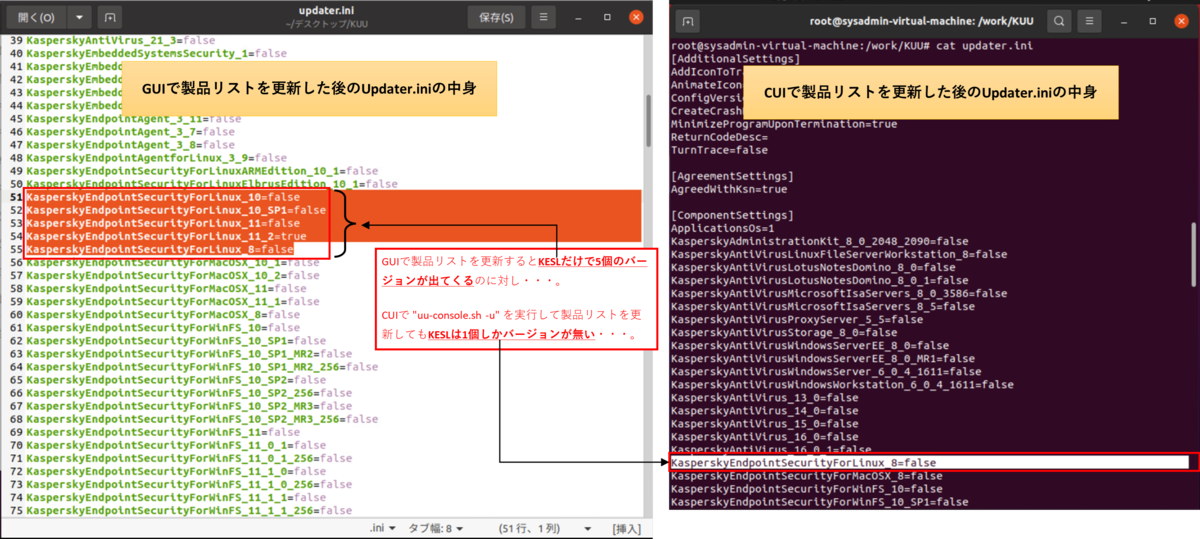Click line 55 KasperskyEndpointSecurityForLinux_8=false in gedit
The width and height of the screenshot is (1200, 539).
coord(160,249)
